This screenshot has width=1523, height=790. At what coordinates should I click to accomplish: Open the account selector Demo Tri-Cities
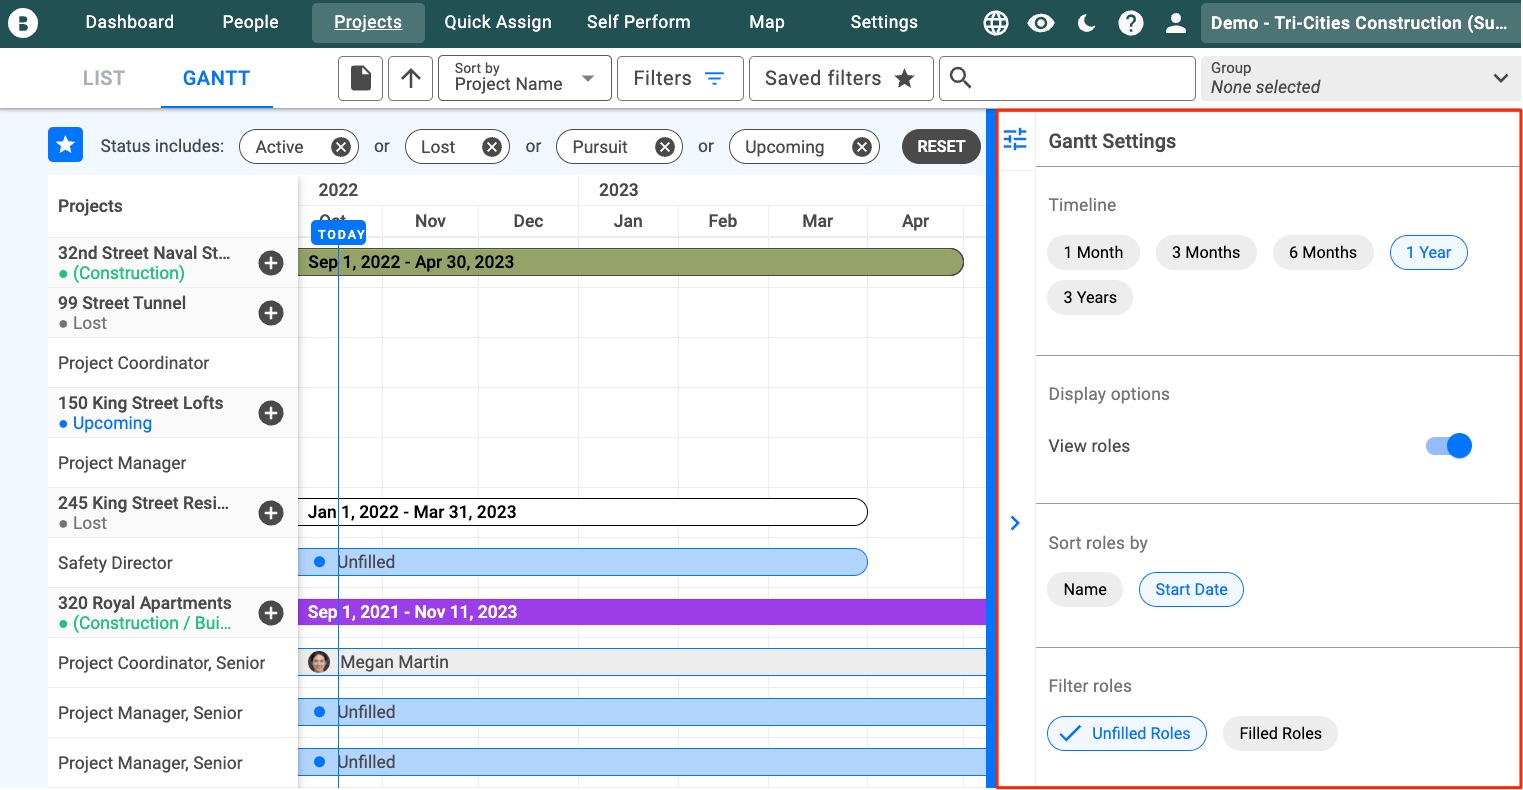coord(1359,23)
